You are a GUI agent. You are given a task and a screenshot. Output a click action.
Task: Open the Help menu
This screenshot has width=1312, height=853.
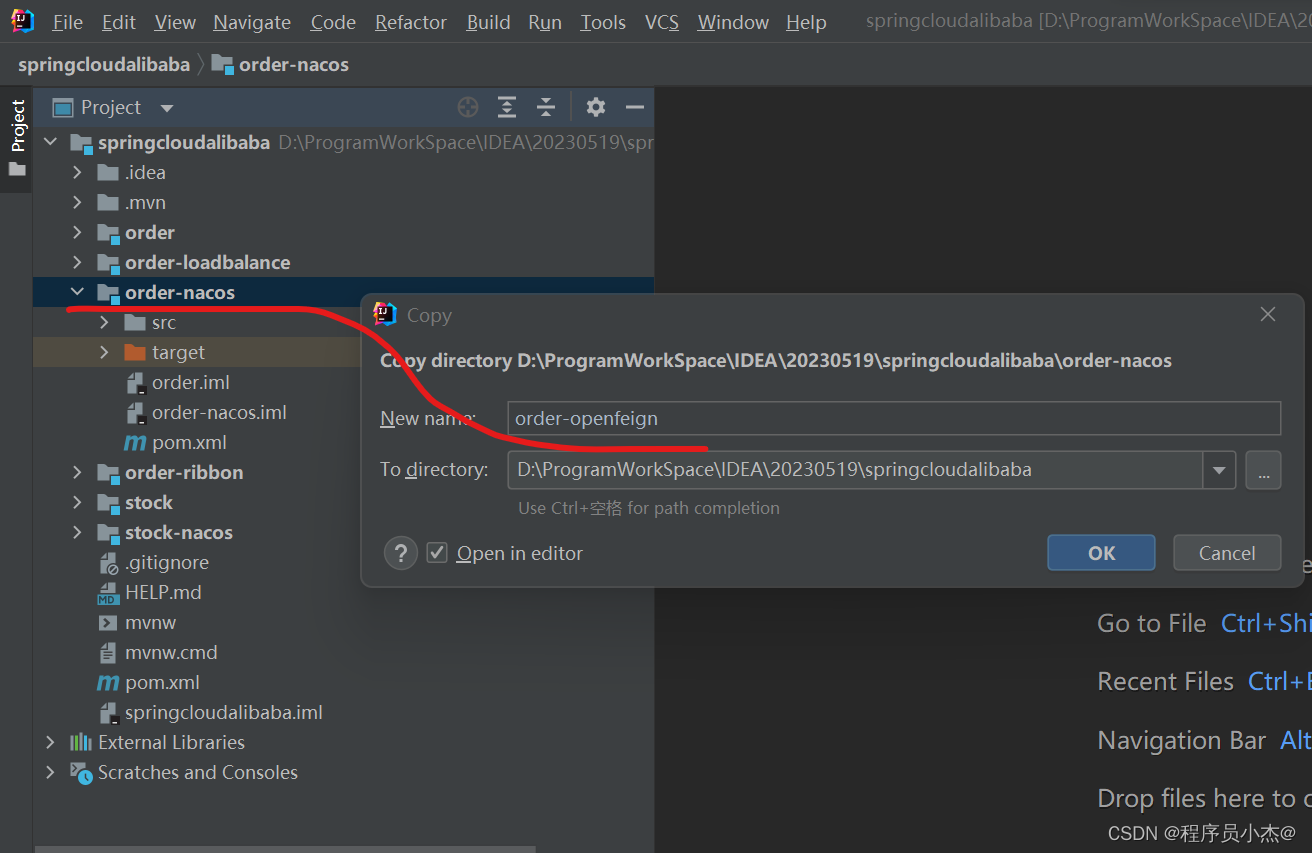(806, 22)
